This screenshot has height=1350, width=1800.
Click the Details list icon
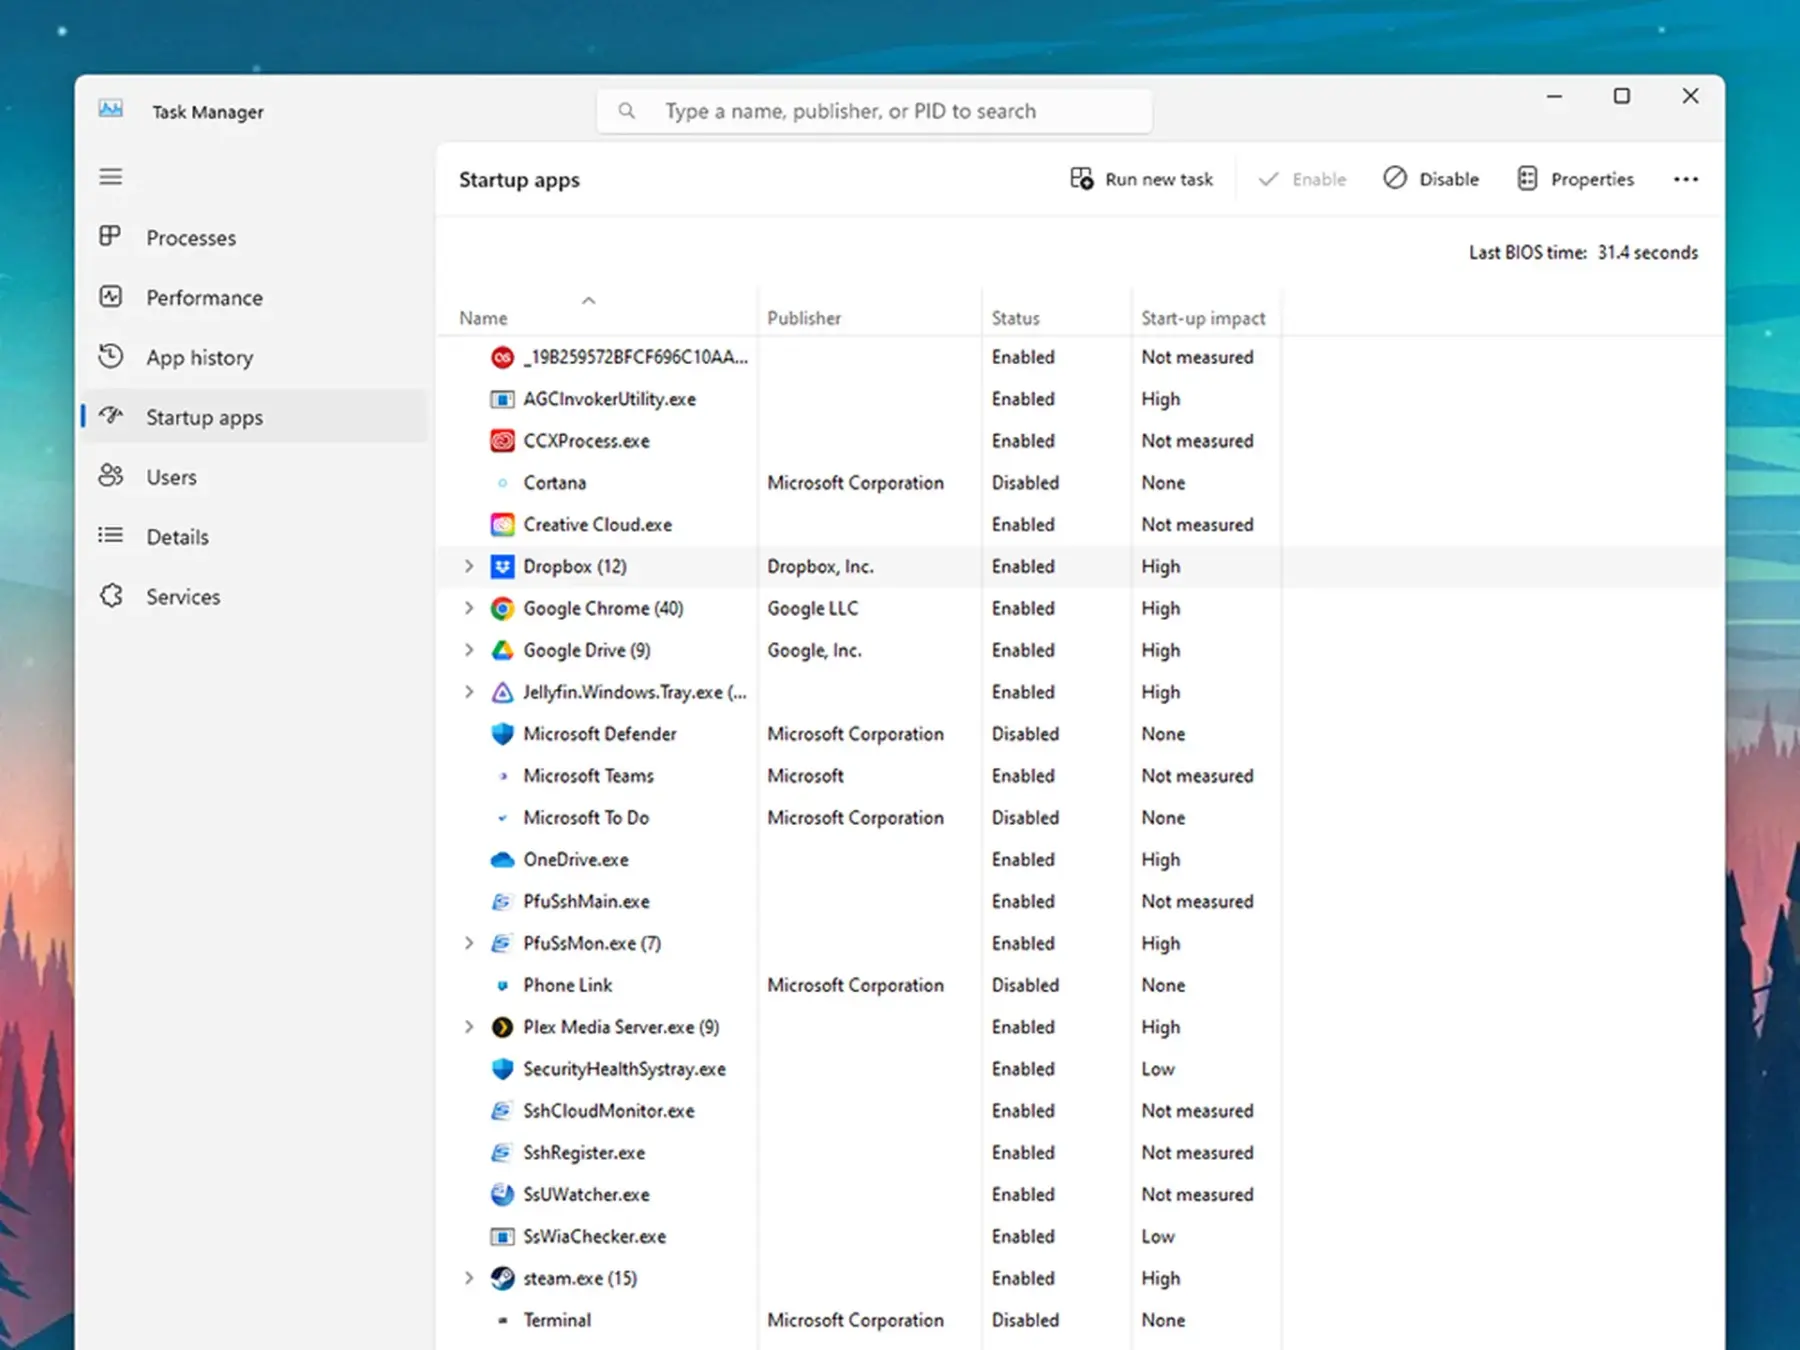[111, 536]
